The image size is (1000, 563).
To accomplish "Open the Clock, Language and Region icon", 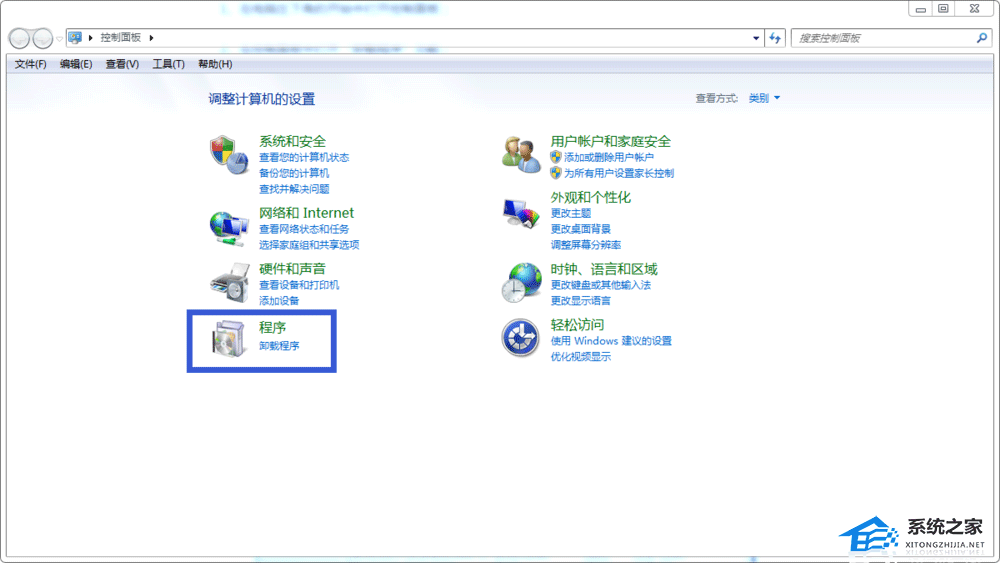I will coord(522,282).
